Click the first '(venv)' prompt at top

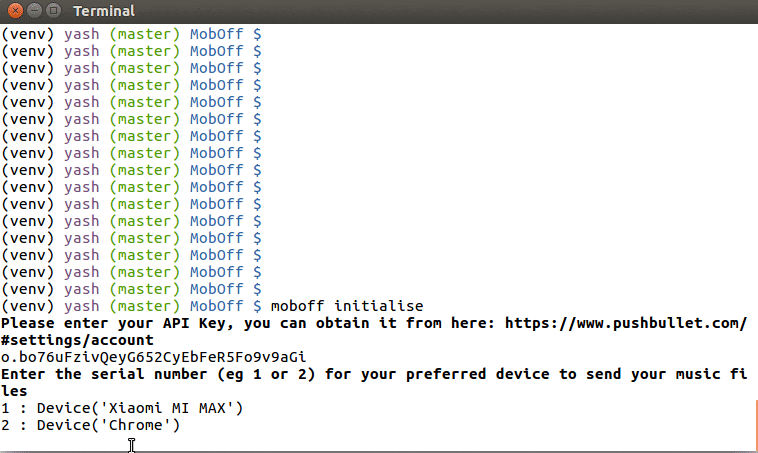[27, 34]
